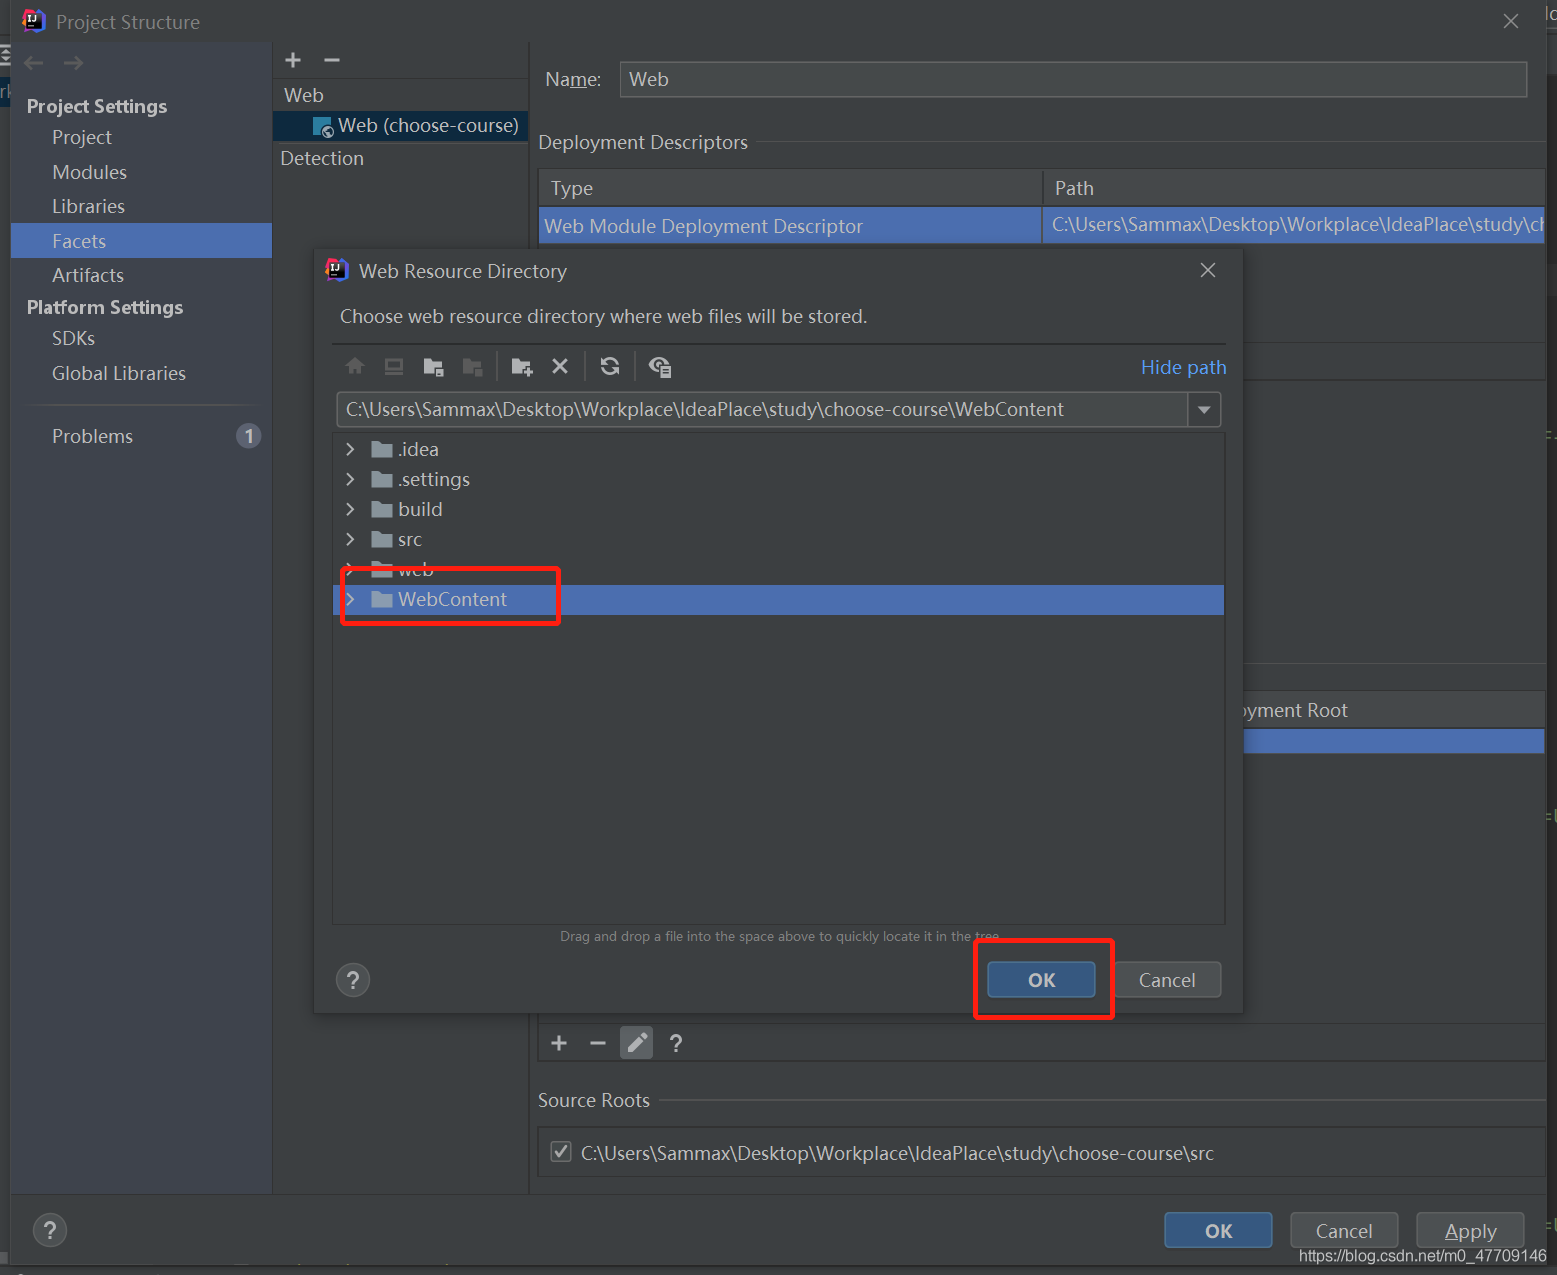Screen dimensions: 1557x1275
Task: Click the Desktop directory icon
Action: (x=394, y=366)
